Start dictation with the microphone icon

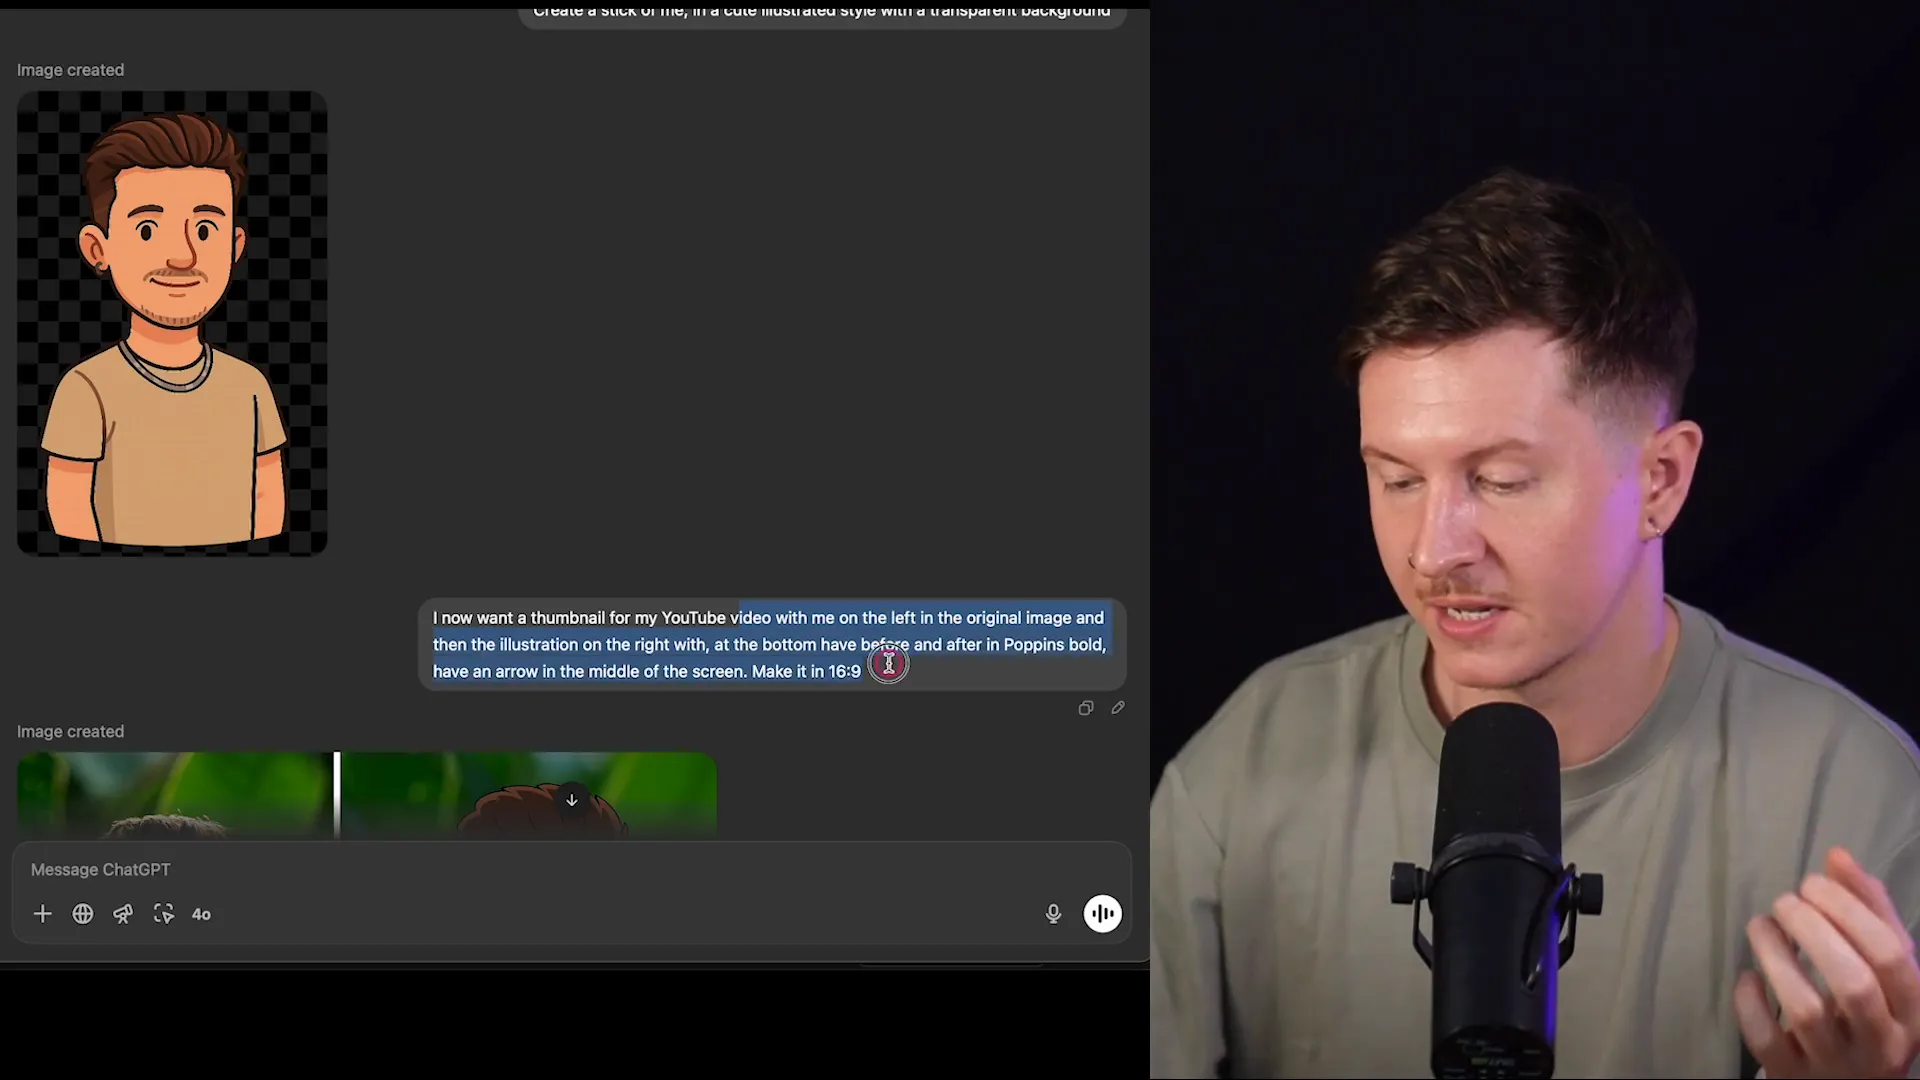coord(1053,914)
